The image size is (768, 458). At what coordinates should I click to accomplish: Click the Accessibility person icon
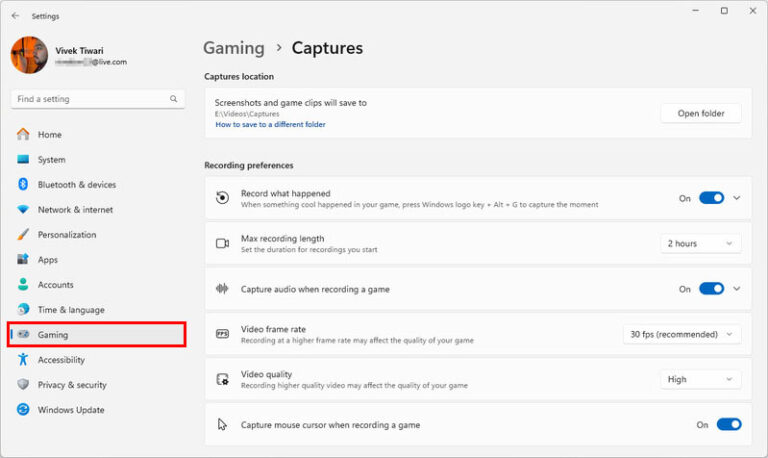(23, 360)
